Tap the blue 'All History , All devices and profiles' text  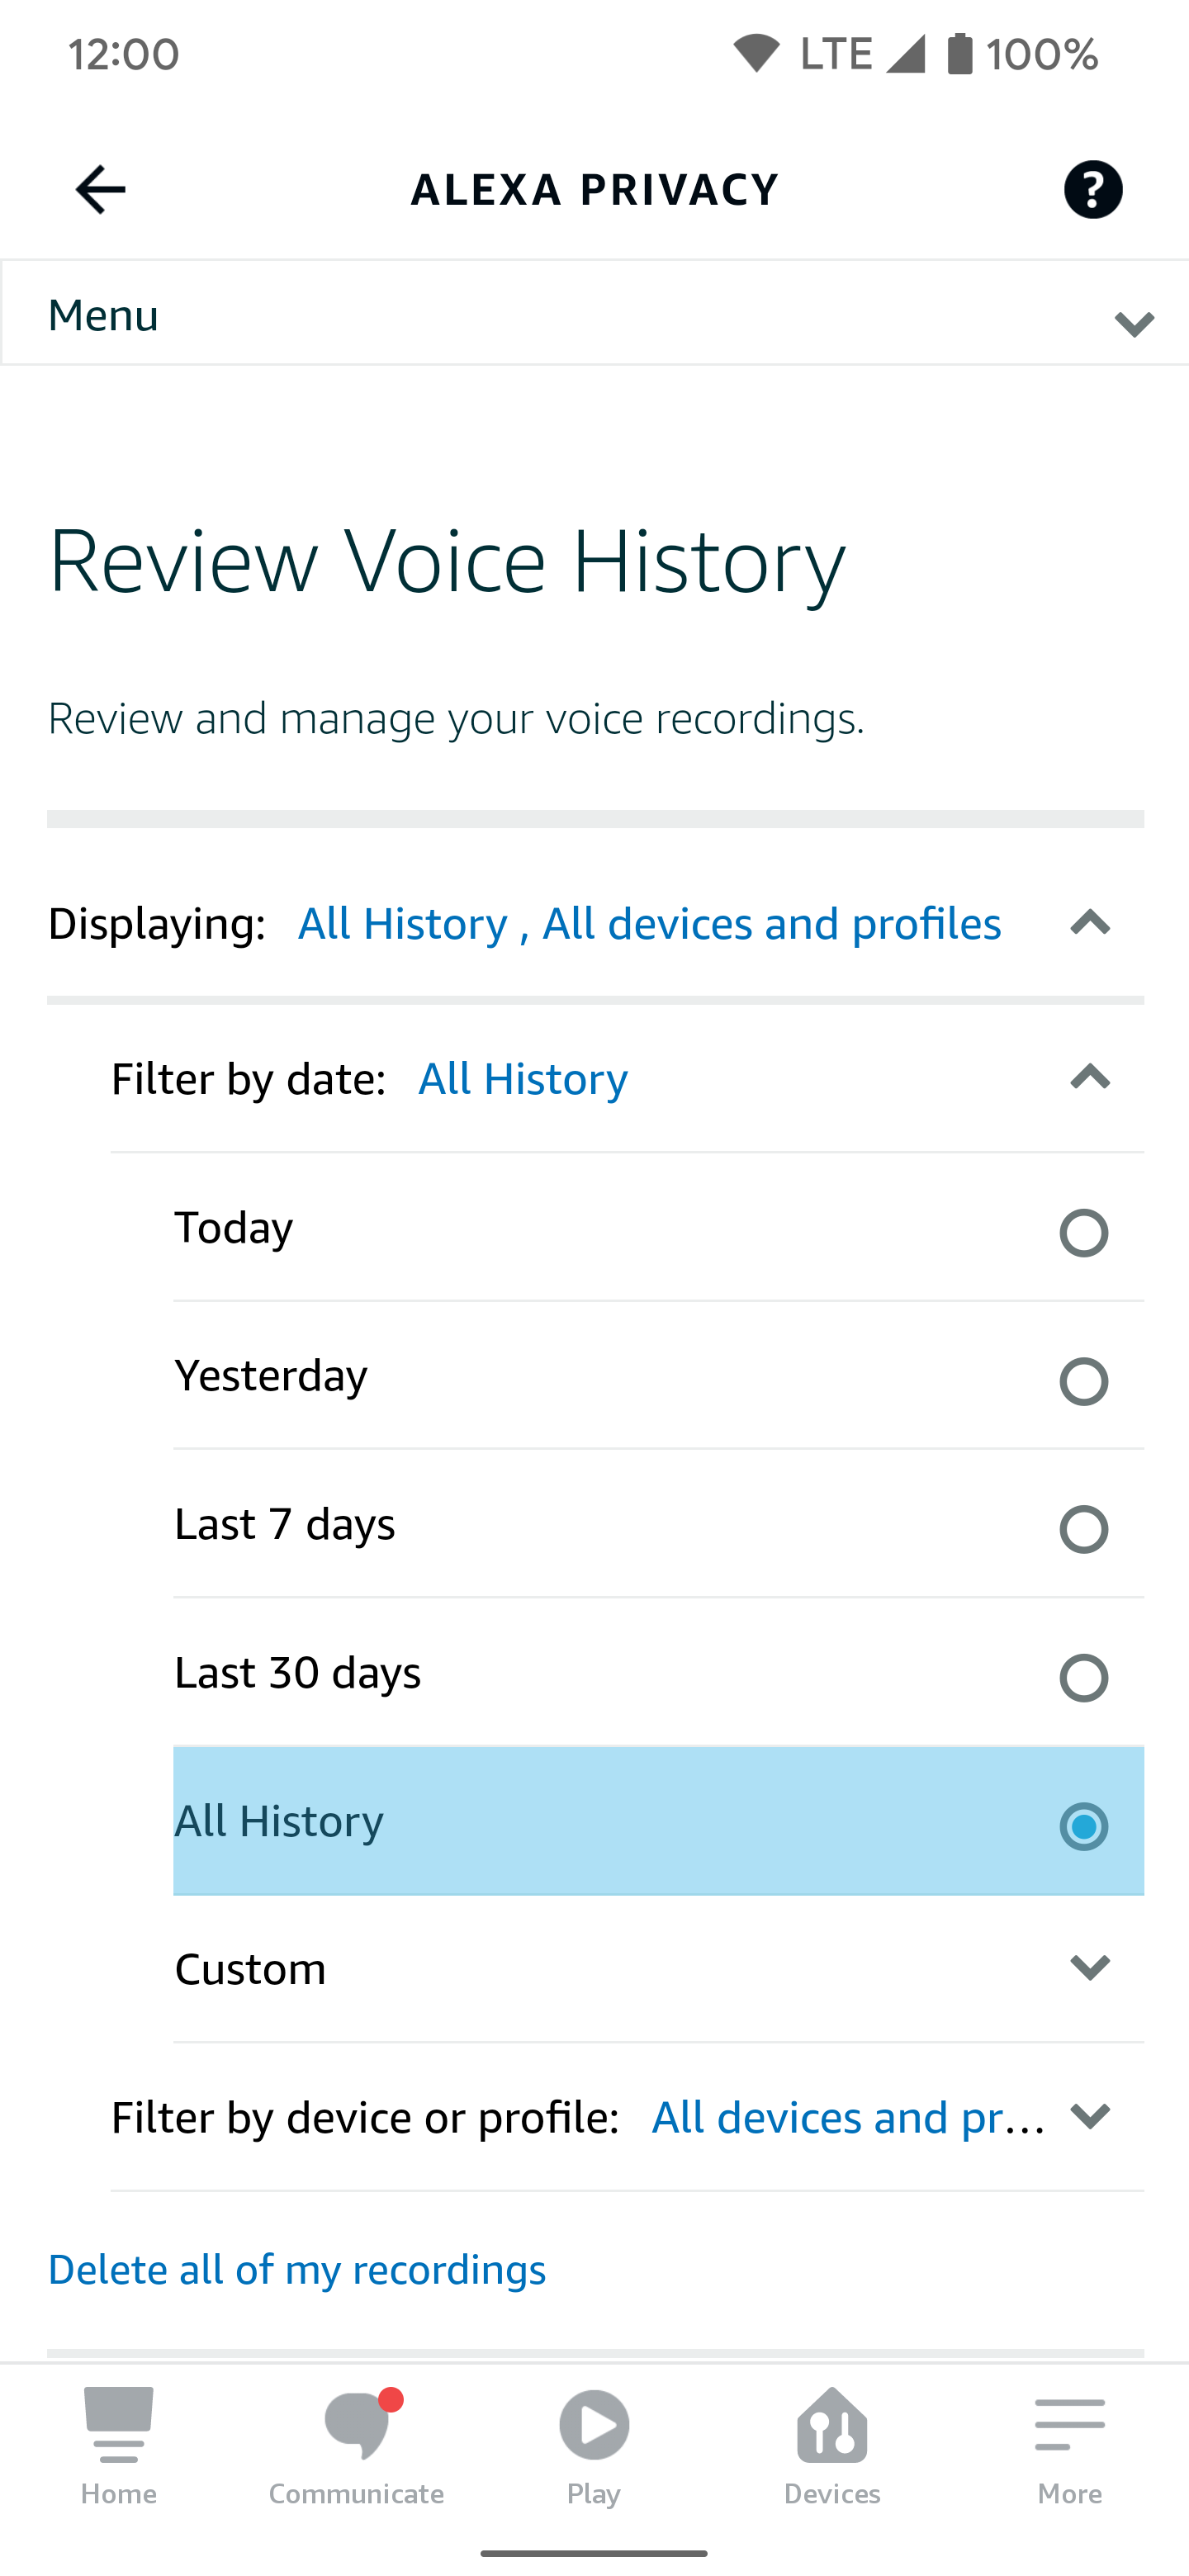tap(649, 923)
